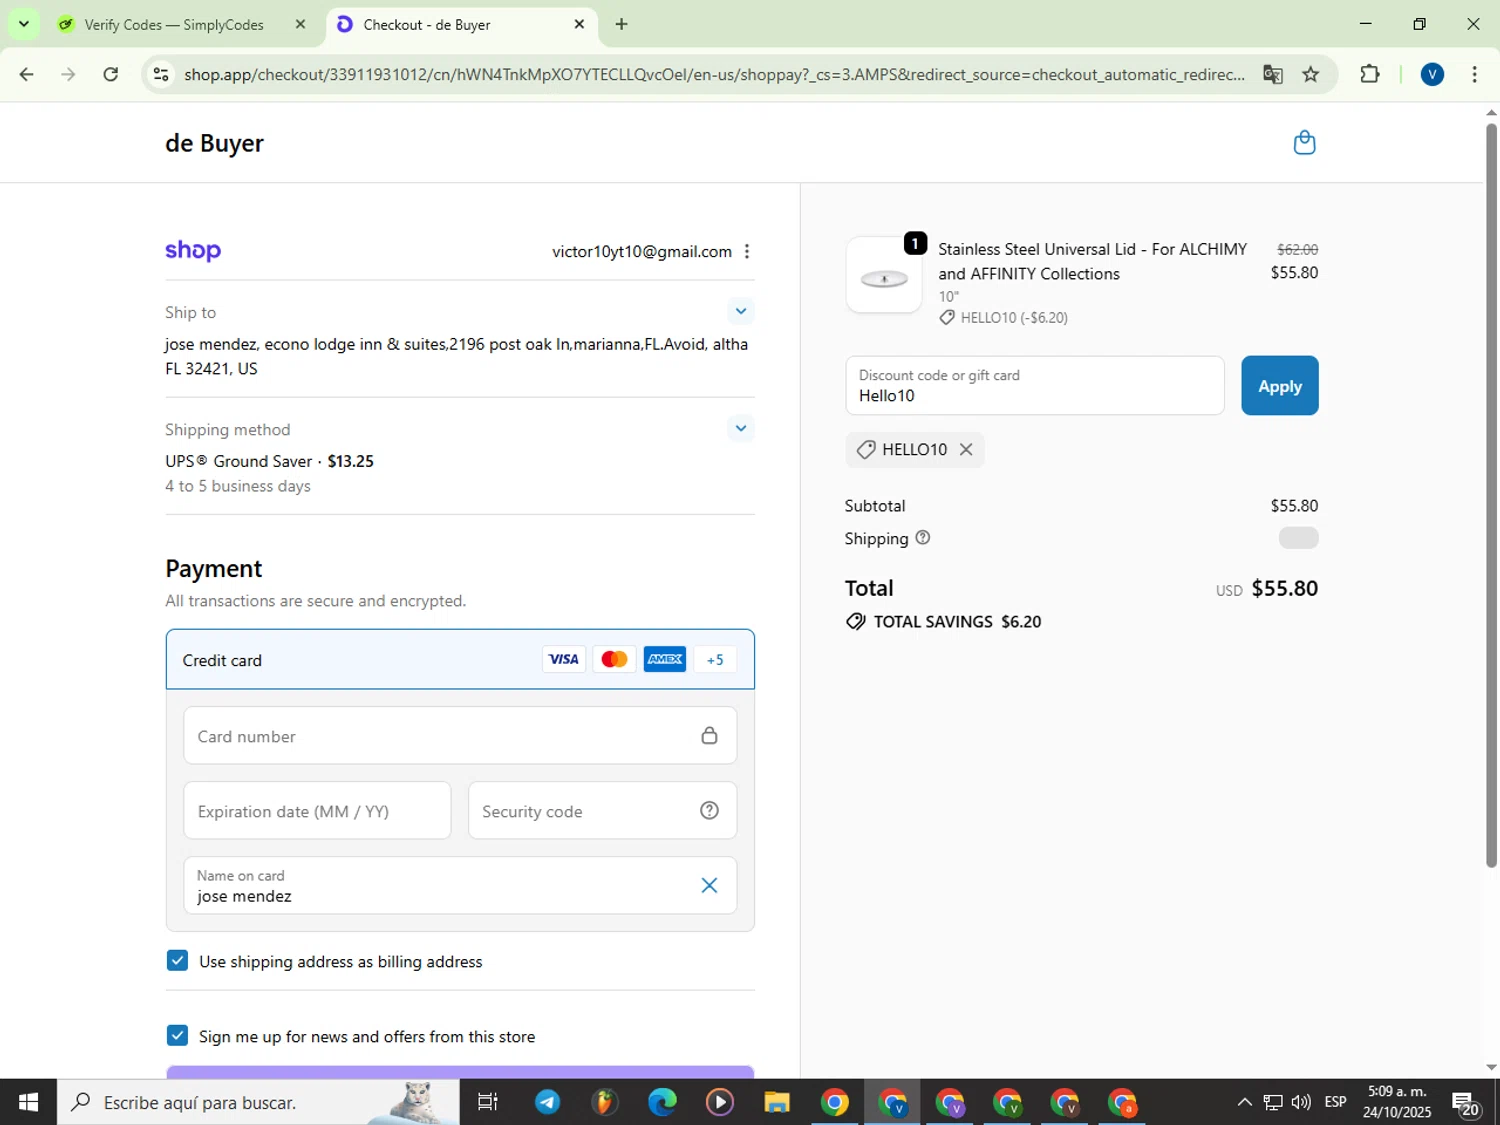Image resolution: width=1500 pixels, height=1125 pixels.
Task: Open account options three-dot menu beside email
Action: point(747,252)
